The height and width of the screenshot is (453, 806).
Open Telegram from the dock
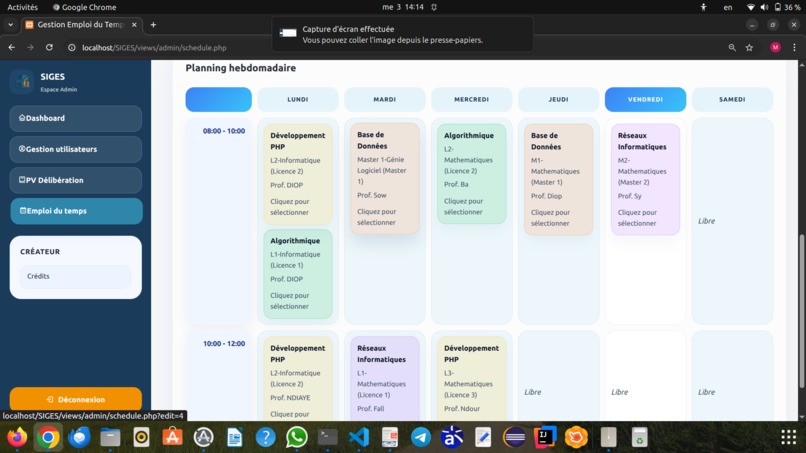click(x=421, y=438)
